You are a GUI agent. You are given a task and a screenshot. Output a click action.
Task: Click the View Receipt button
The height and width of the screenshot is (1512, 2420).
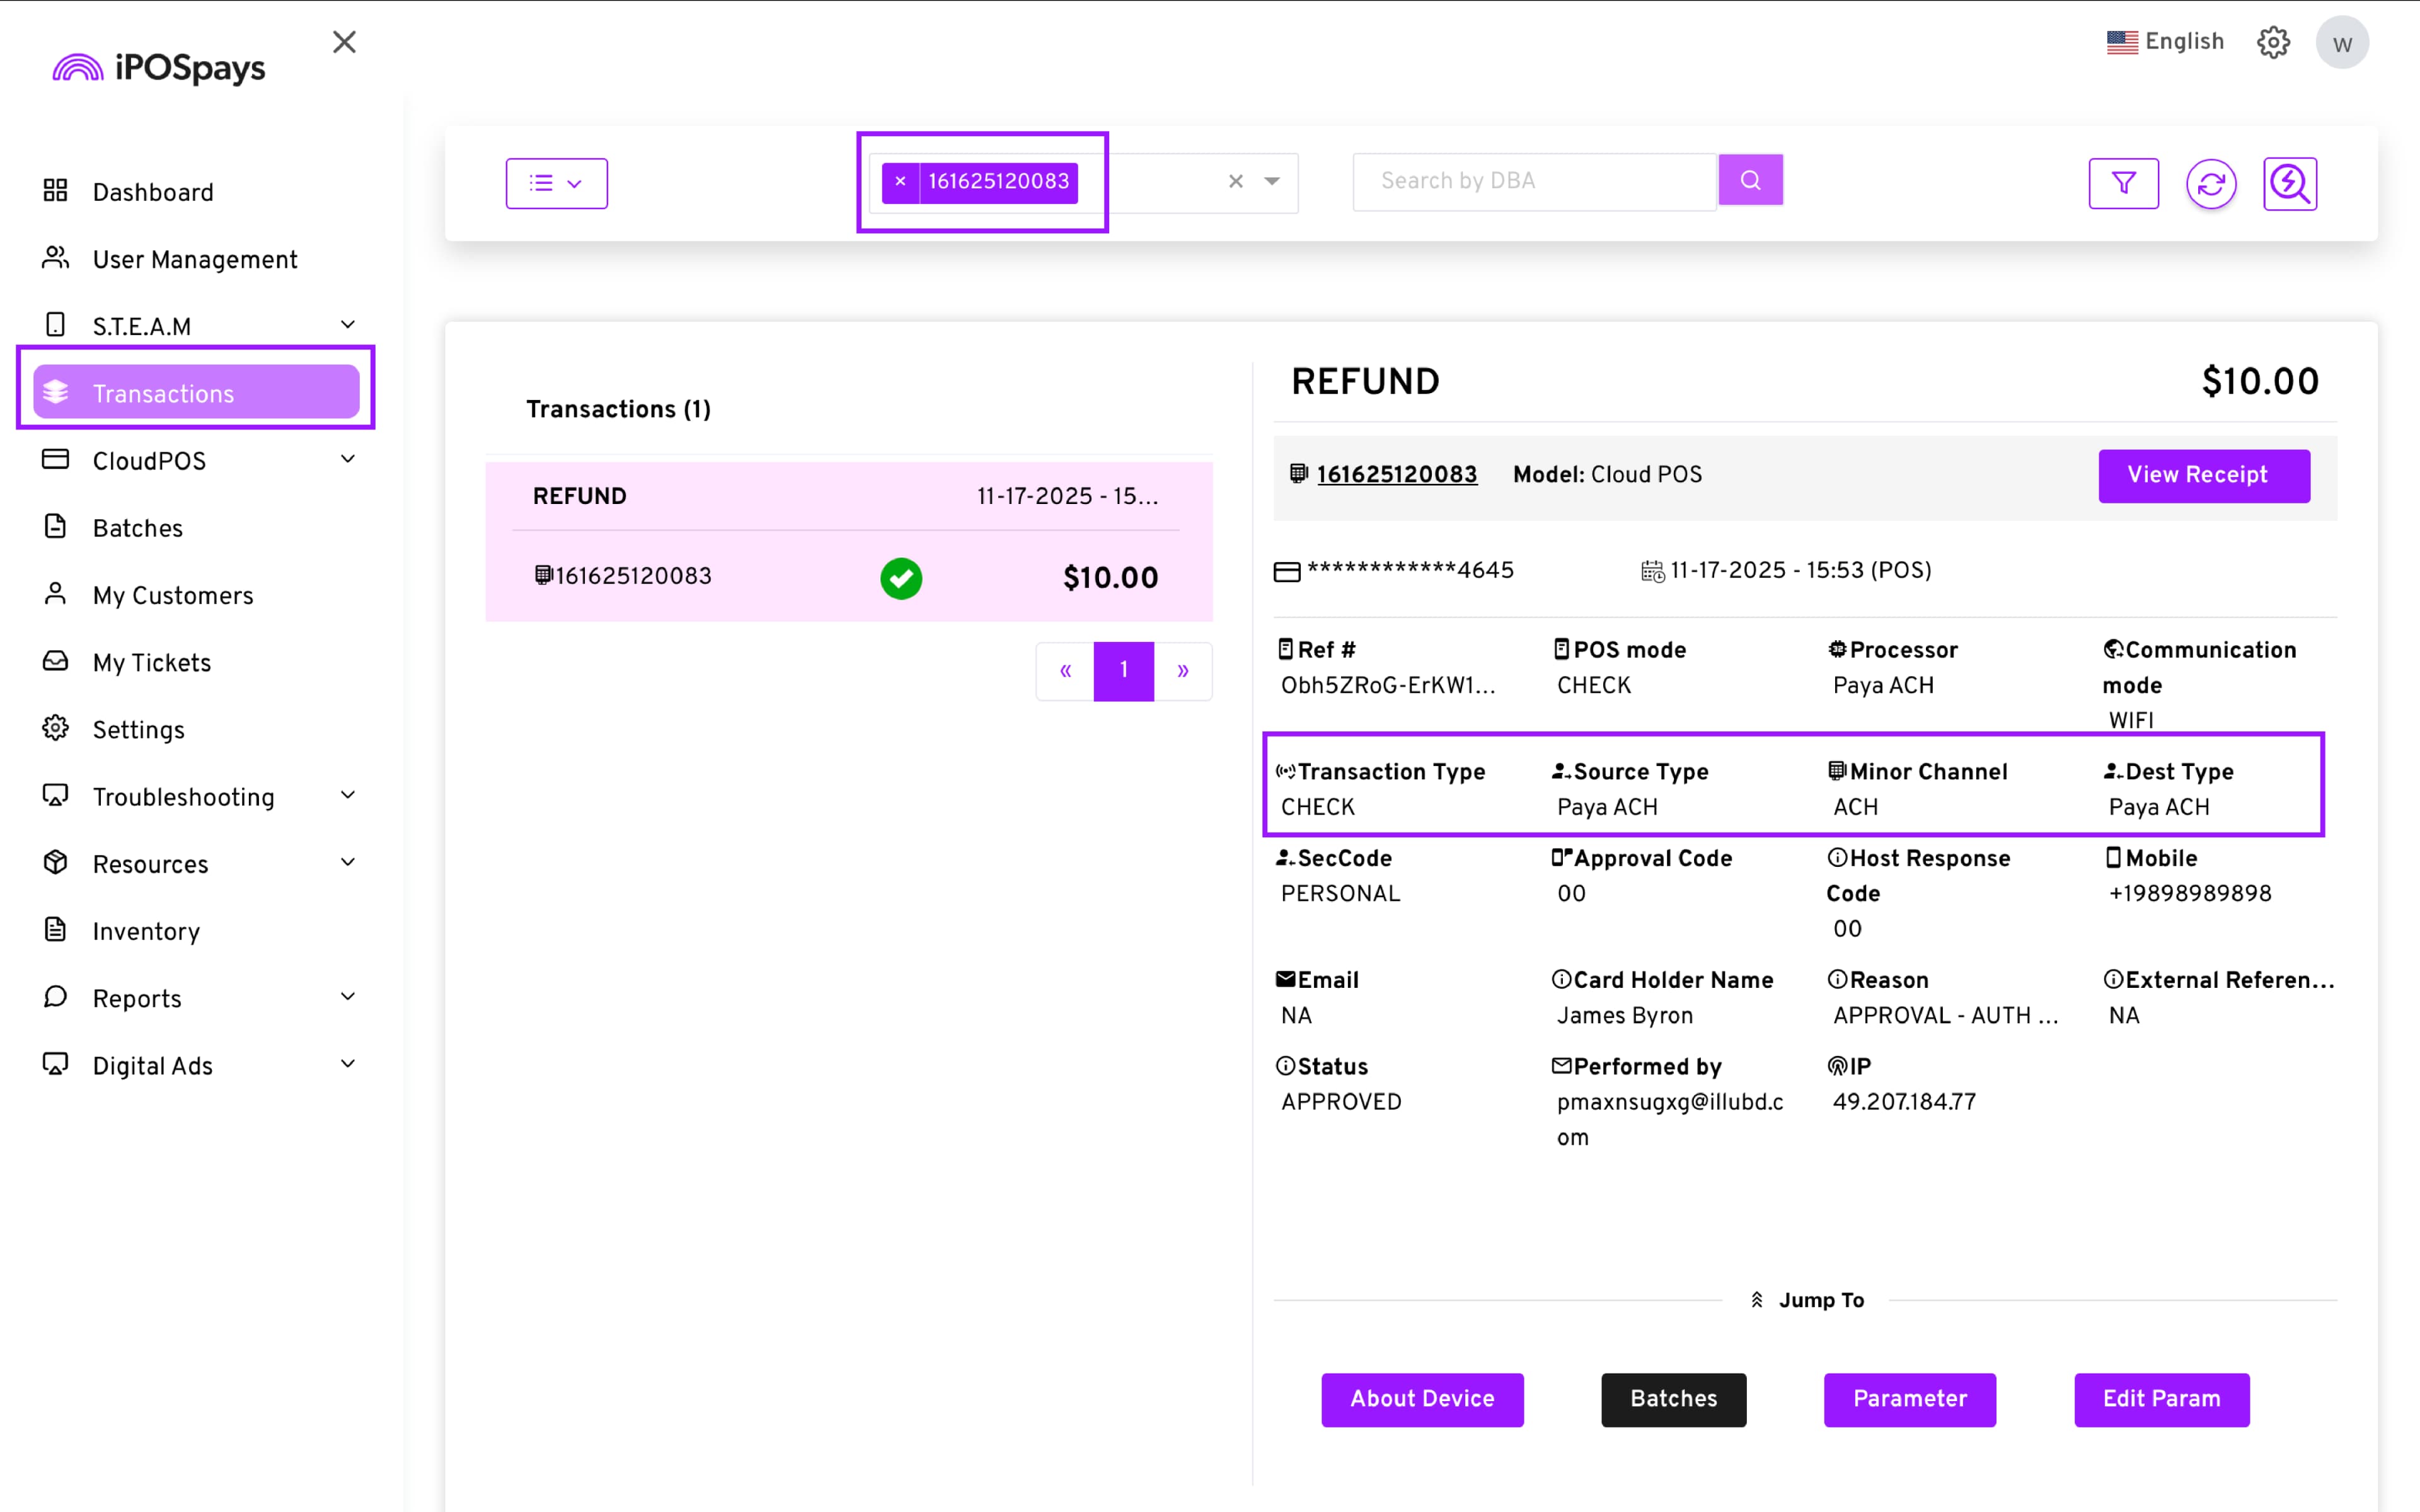click(x=2203, y=475)
